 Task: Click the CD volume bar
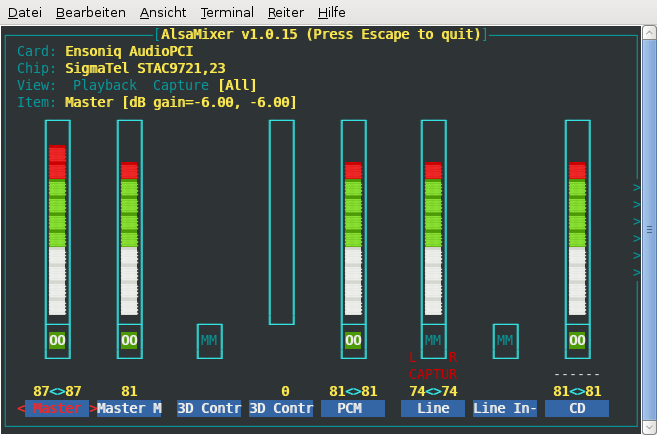578,222
